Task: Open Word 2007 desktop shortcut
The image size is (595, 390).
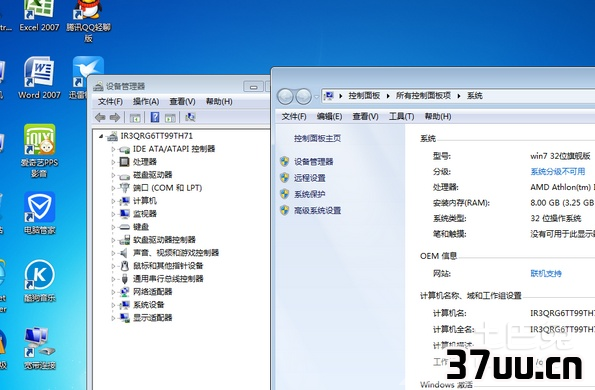Action: point(39,78)
